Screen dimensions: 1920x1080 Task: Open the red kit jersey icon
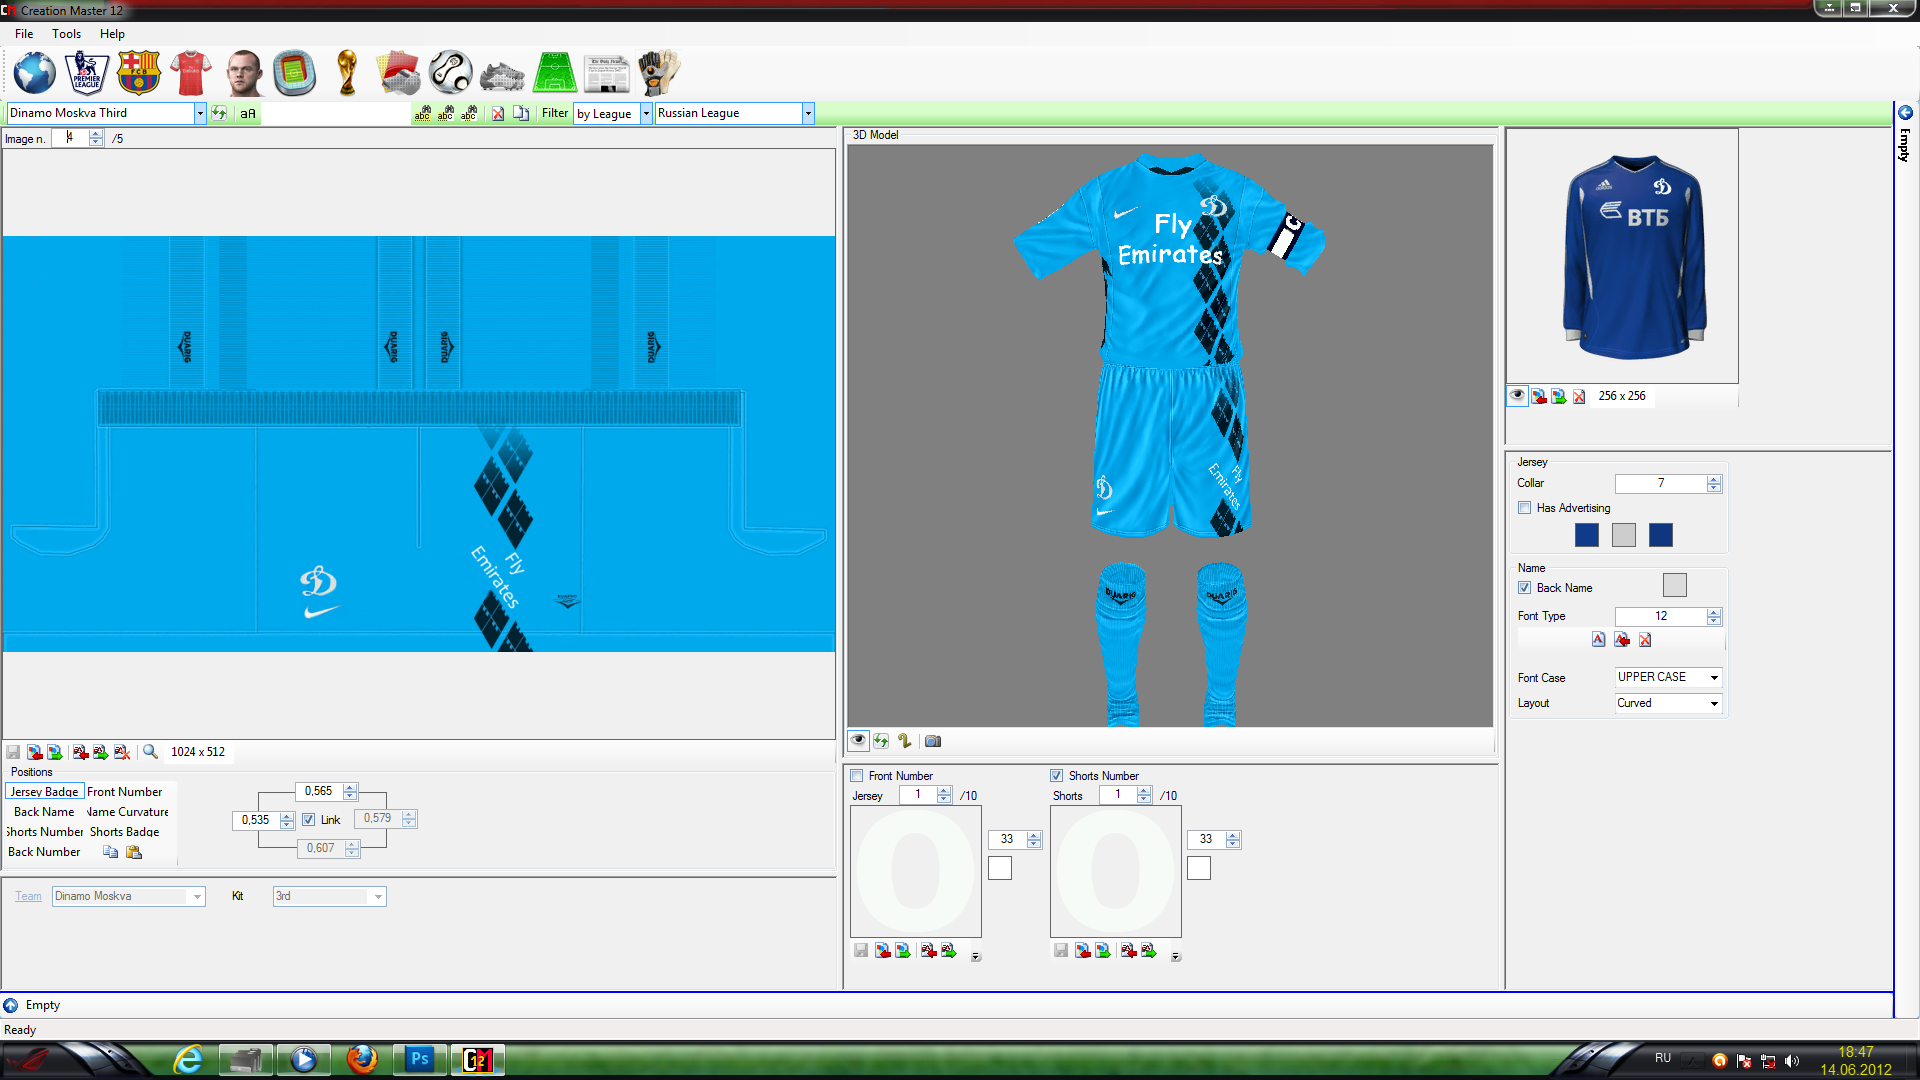point(190,73)
